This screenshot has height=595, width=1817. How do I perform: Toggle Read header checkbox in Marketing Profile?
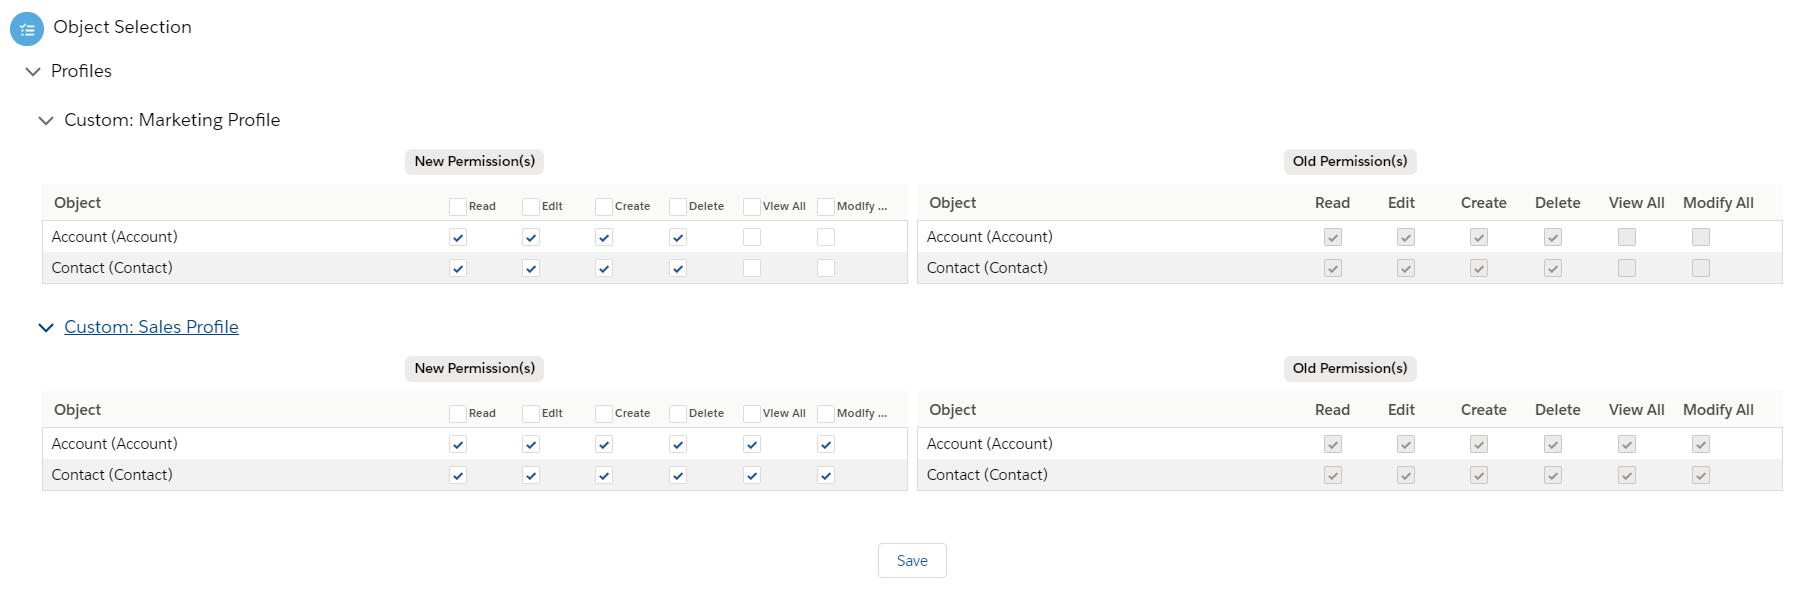458,207
